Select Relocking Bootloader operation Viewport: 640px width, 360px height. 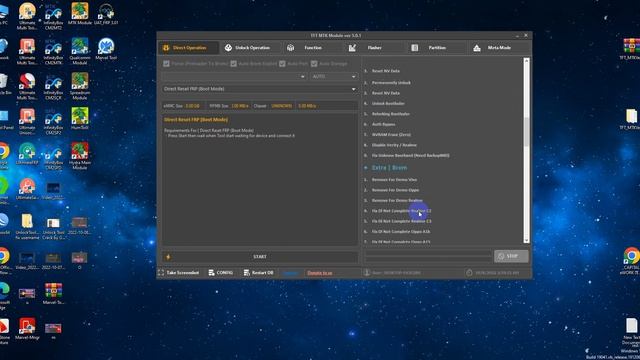(x=391, y=114)
